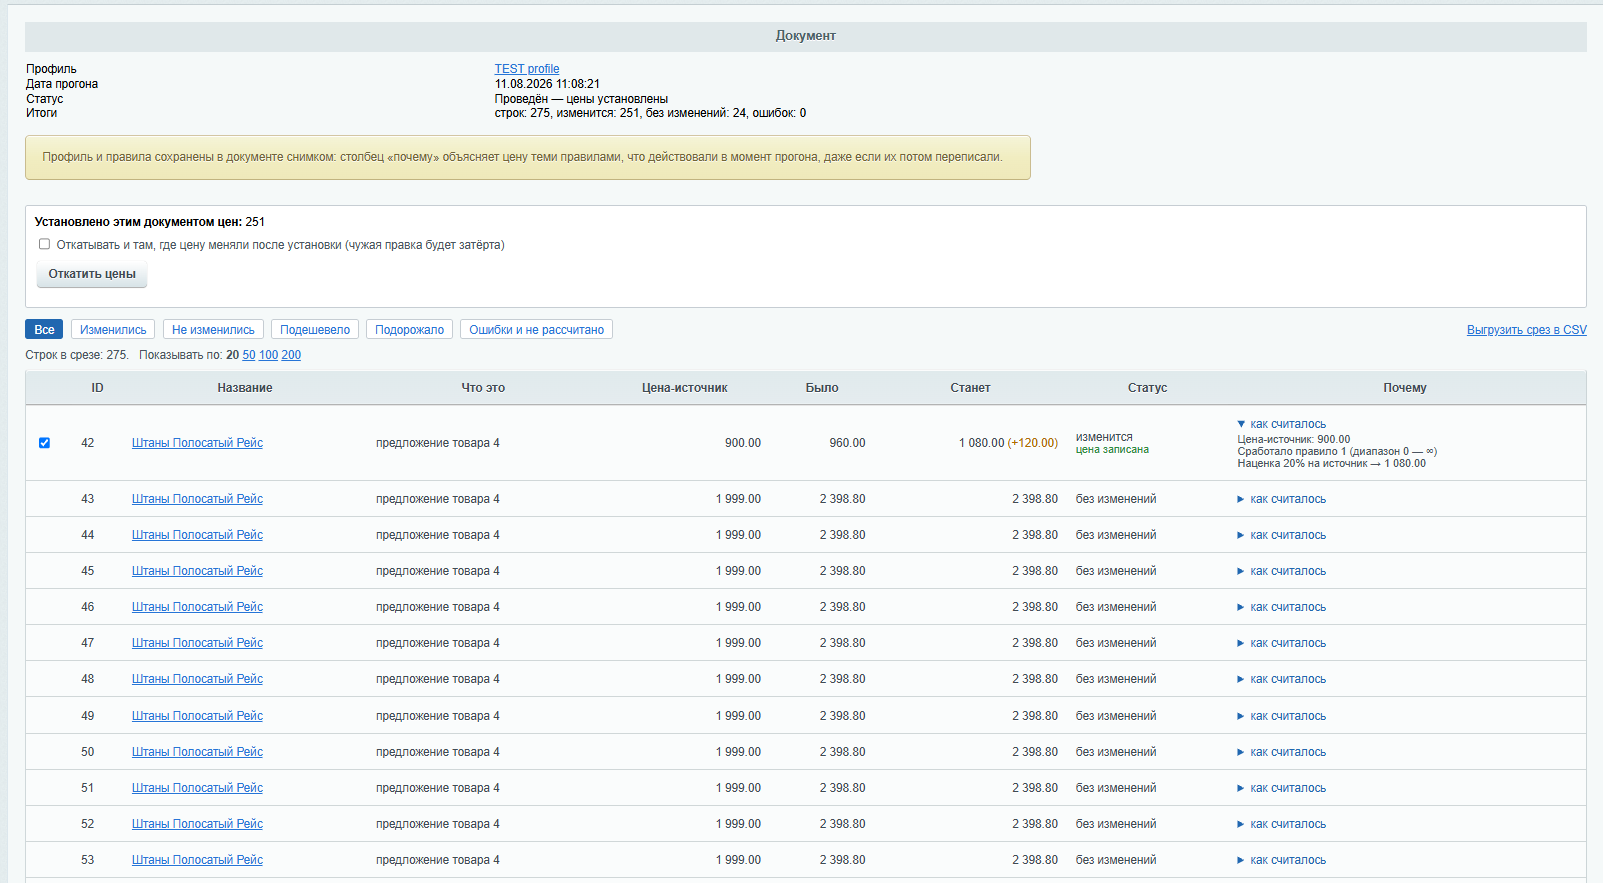Image resolution: width=1603 pixels, height=883 pixels.
Task: Click the Почему column header
Action: click(1405, 388)
